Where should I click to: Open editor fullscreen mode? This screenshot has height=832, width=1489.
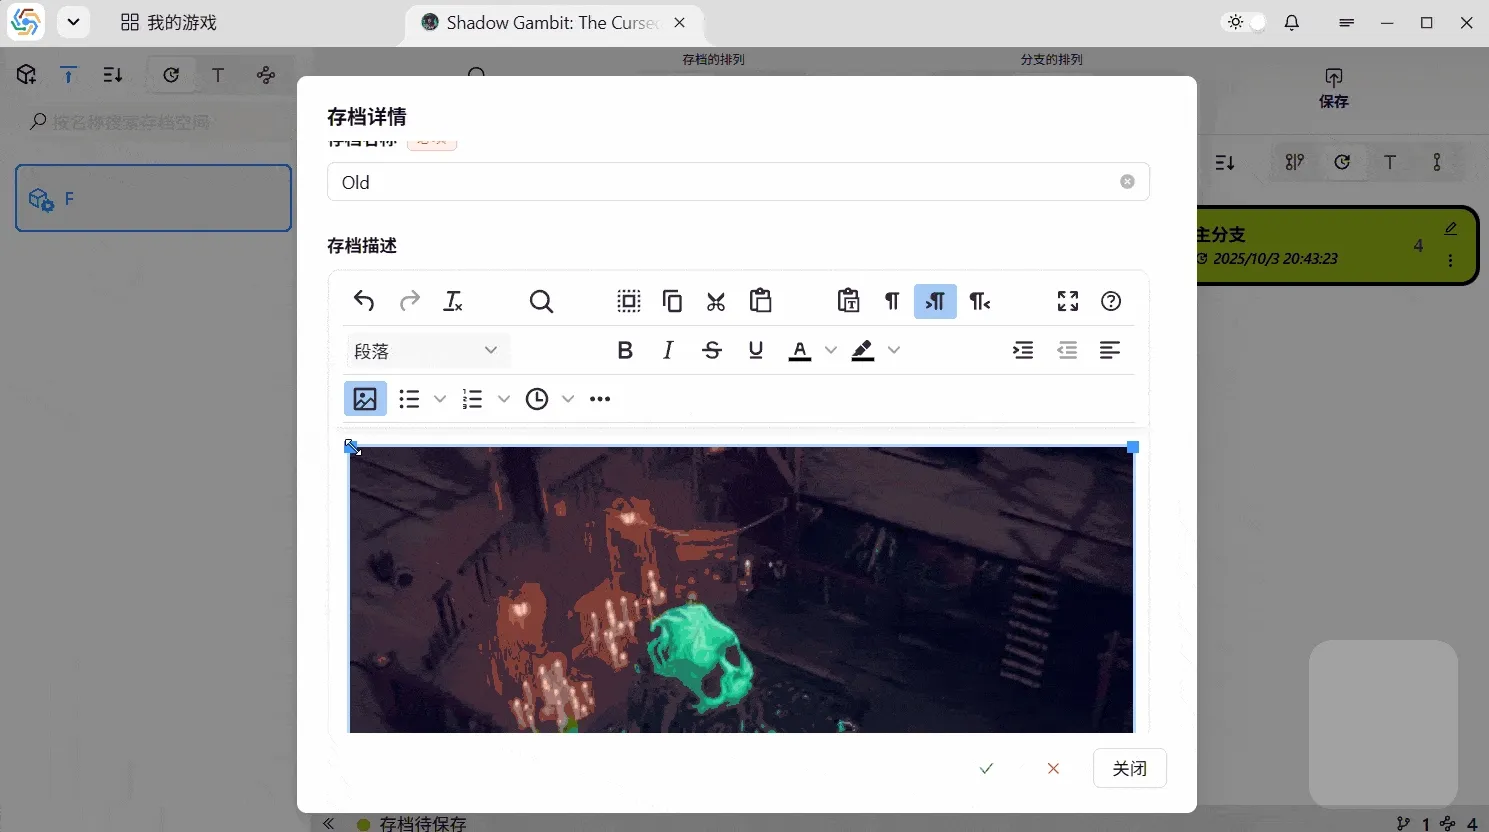pos(1068,301)
